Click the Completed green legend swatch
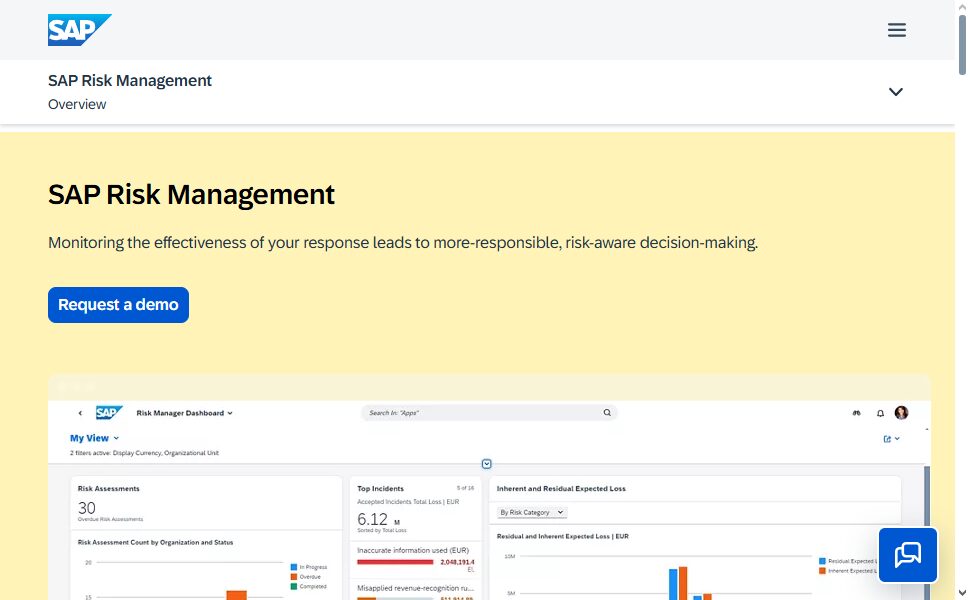This screenshot has width=970, height=600. pyautogui.click(x=294, y=586)
